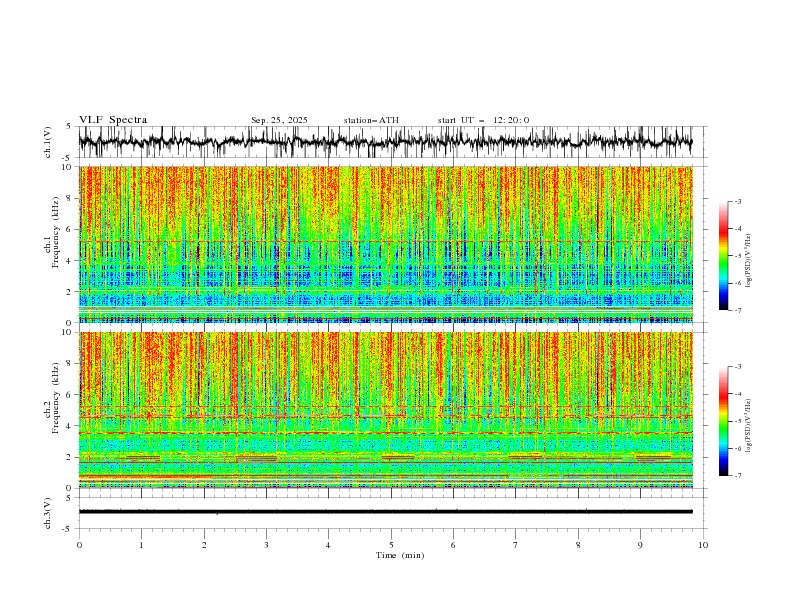Click the ch.1 'Frequency (kHz)' axis label
The height and width of the screenshot is (612, 792).
[x=56, y=233]
